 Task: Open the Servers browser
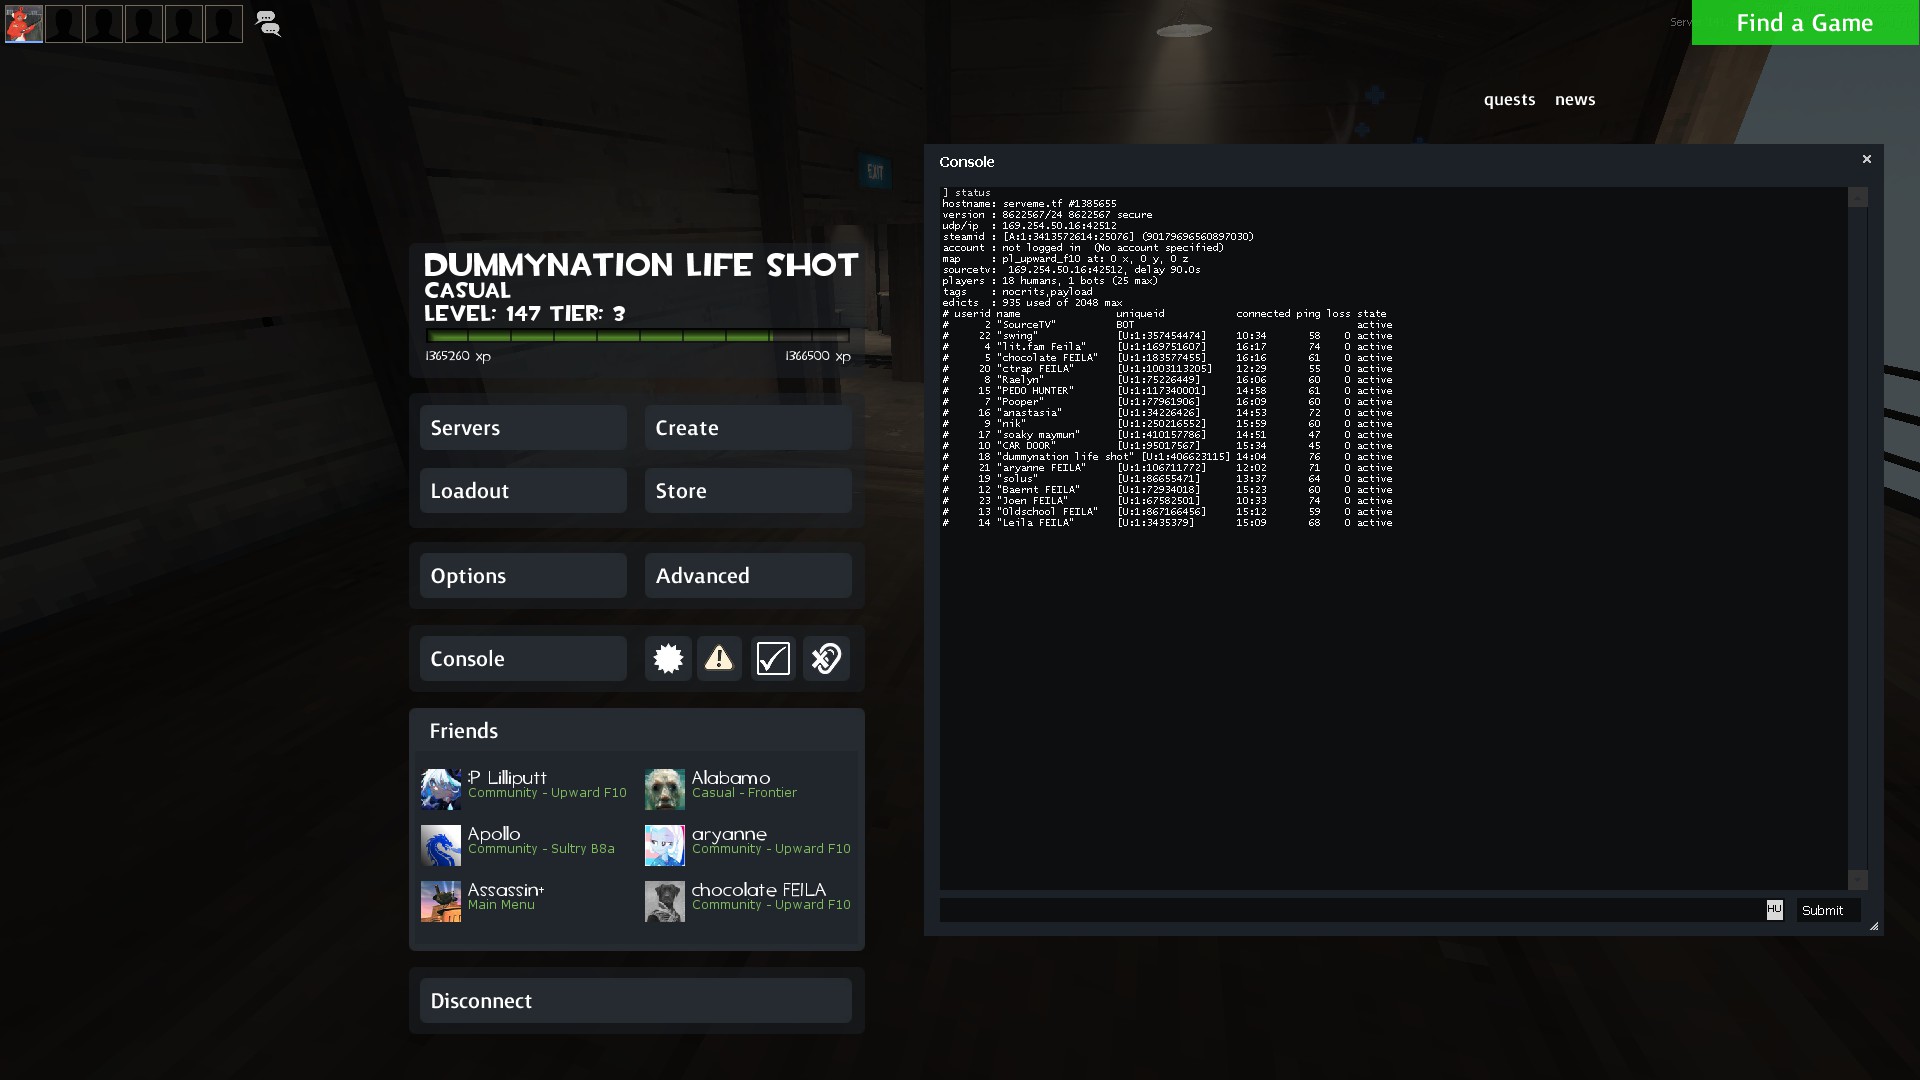pyautogui.click(x=523, y=428)
